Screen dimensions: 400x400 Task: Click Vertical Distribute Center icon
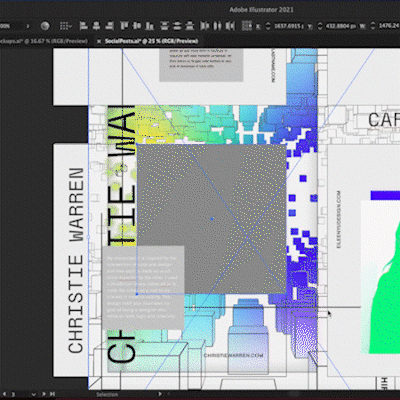point(177,26)
